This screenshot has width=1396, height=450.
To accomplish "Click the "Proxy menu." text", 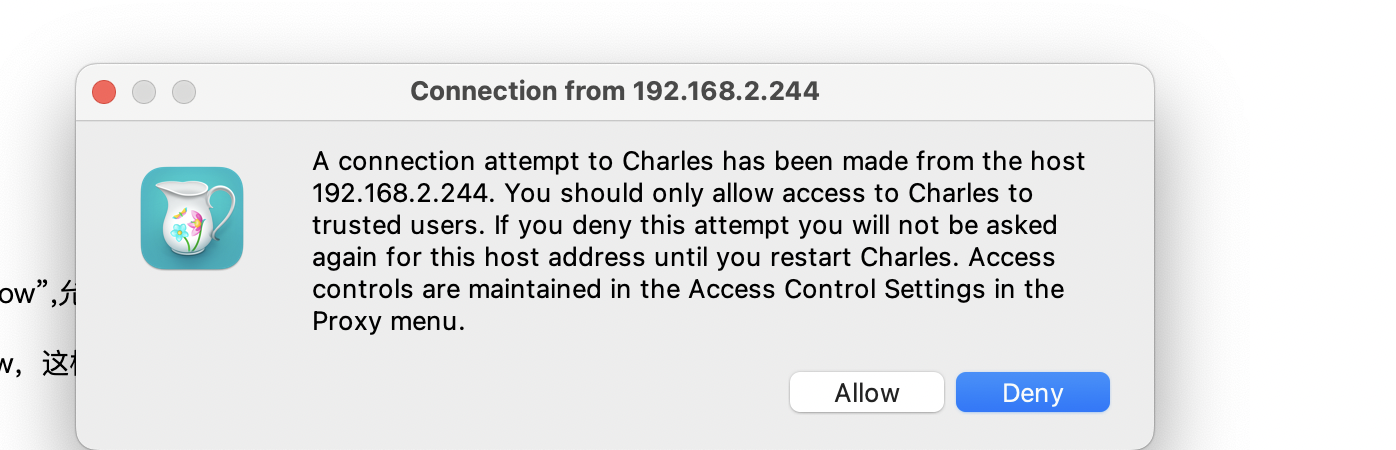I will pos(388,321).
